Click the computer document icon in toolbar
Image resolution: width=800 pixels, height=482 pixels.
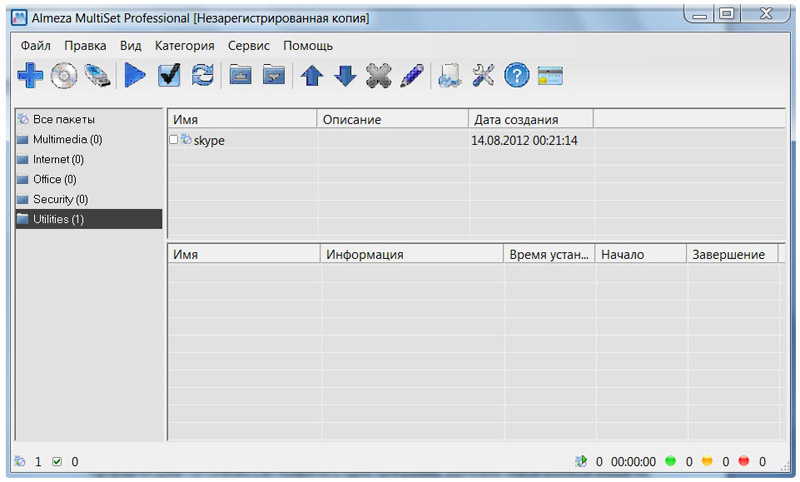click(450, 75)
